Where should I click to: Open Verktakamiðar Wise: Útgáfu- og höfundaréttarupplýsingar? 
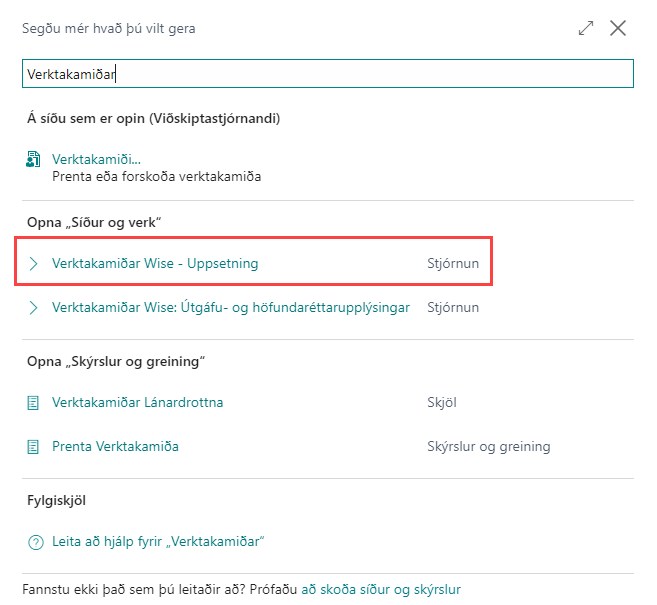coord(231,308)
